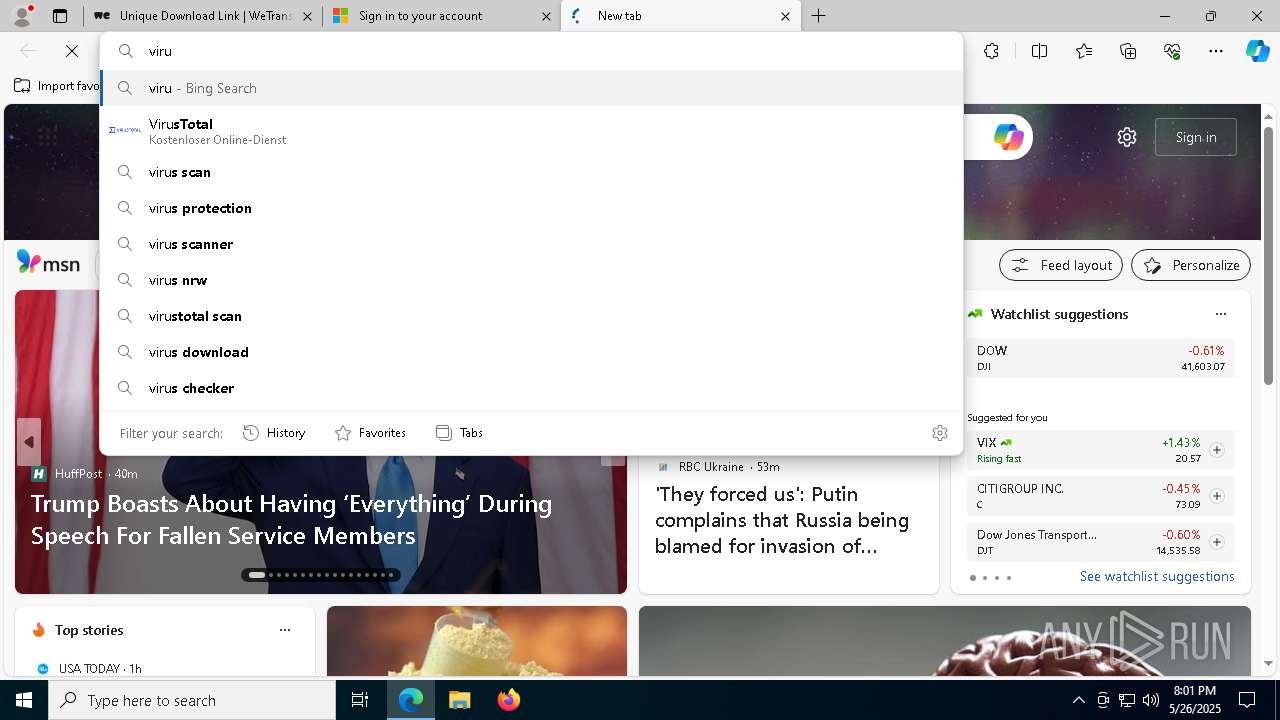This screenshot has width=1280, height=720.
Task: Open the volume speaker tray icon
Action: pyautogui.click(x=1151, y=700)
